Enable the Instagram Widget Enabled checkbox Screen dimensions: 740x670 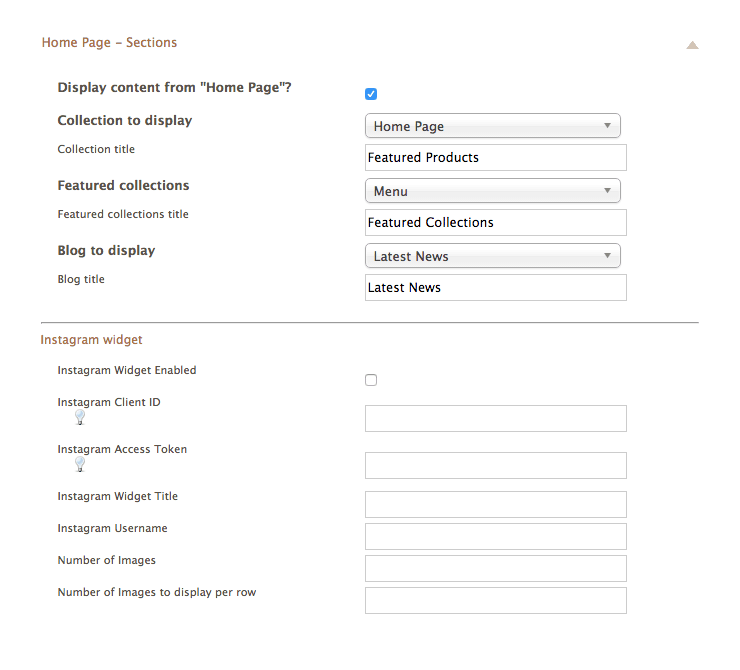click(371, 380)
